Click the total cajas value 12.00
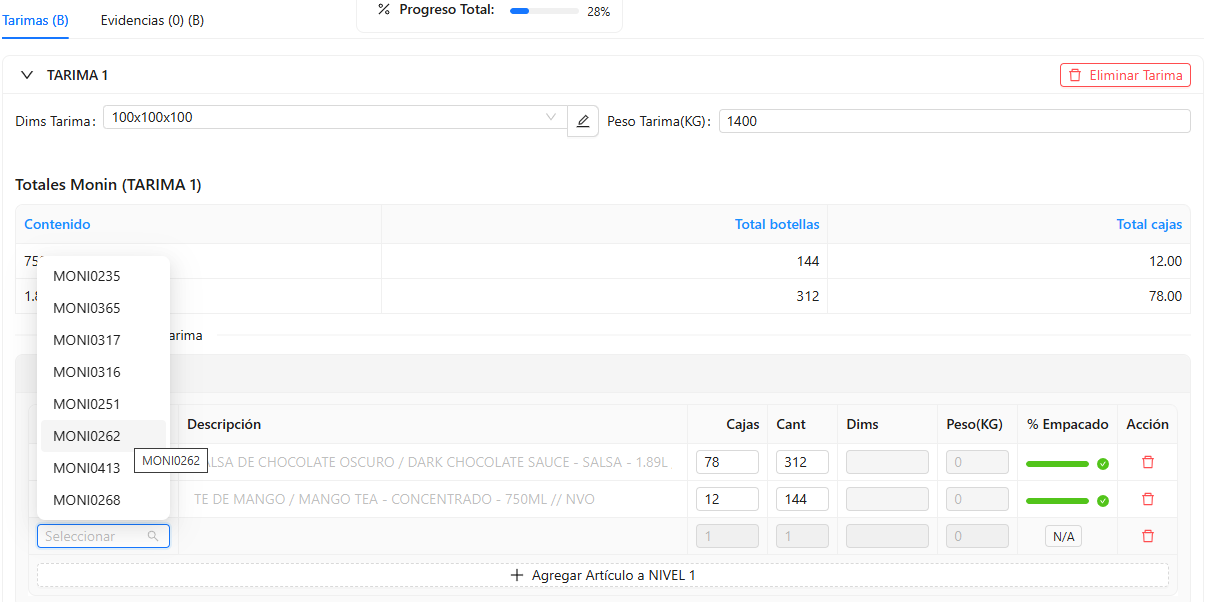The image size is (1218, 602). (1164, 261)
